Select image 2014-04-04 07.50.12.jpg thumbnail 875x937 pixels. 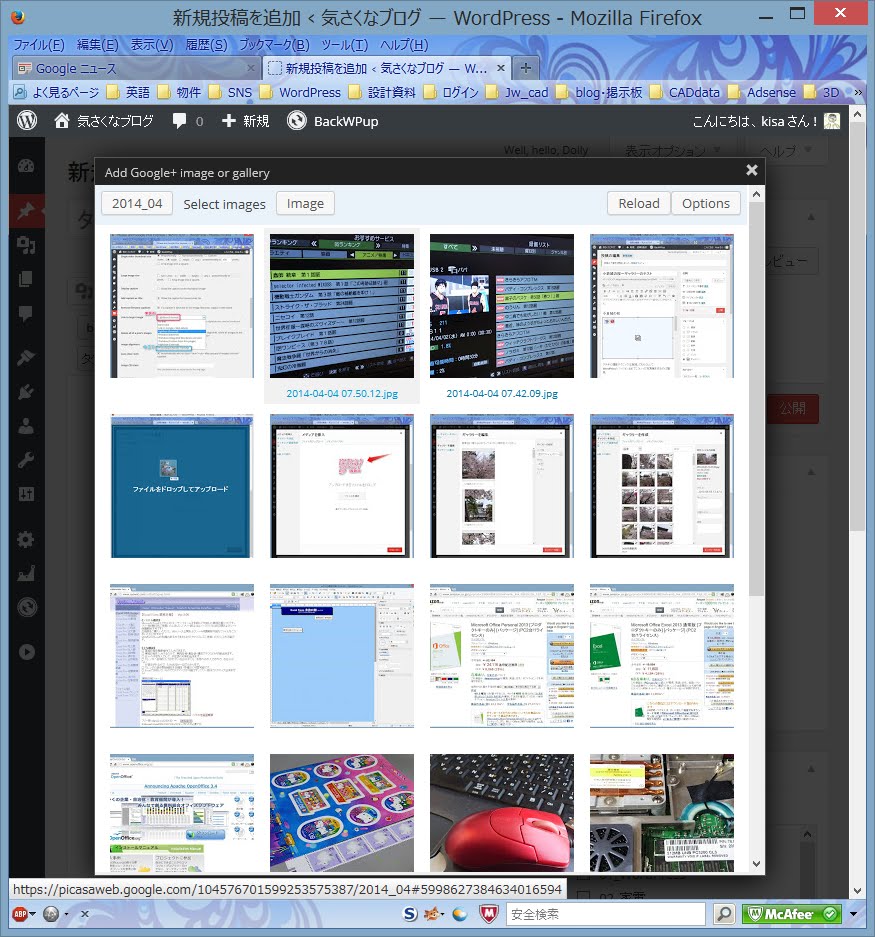point(342,306)
